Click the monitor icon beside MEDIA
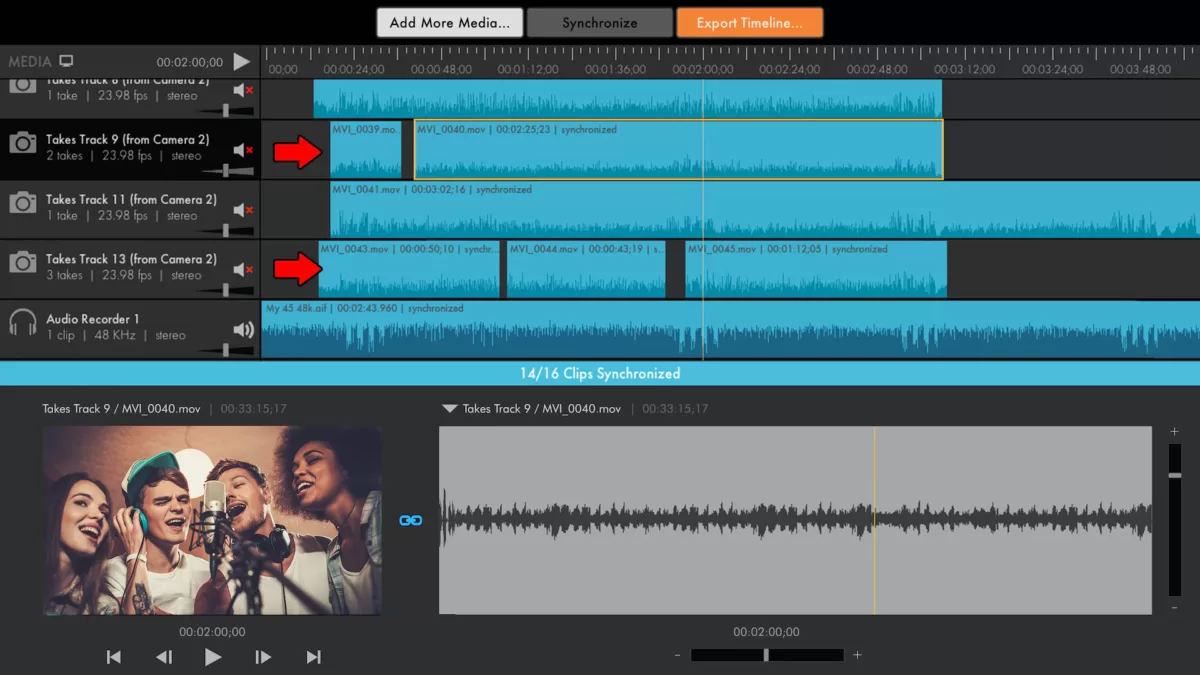This screenshot has width=1200, height=675. click(x=67, y=61)
